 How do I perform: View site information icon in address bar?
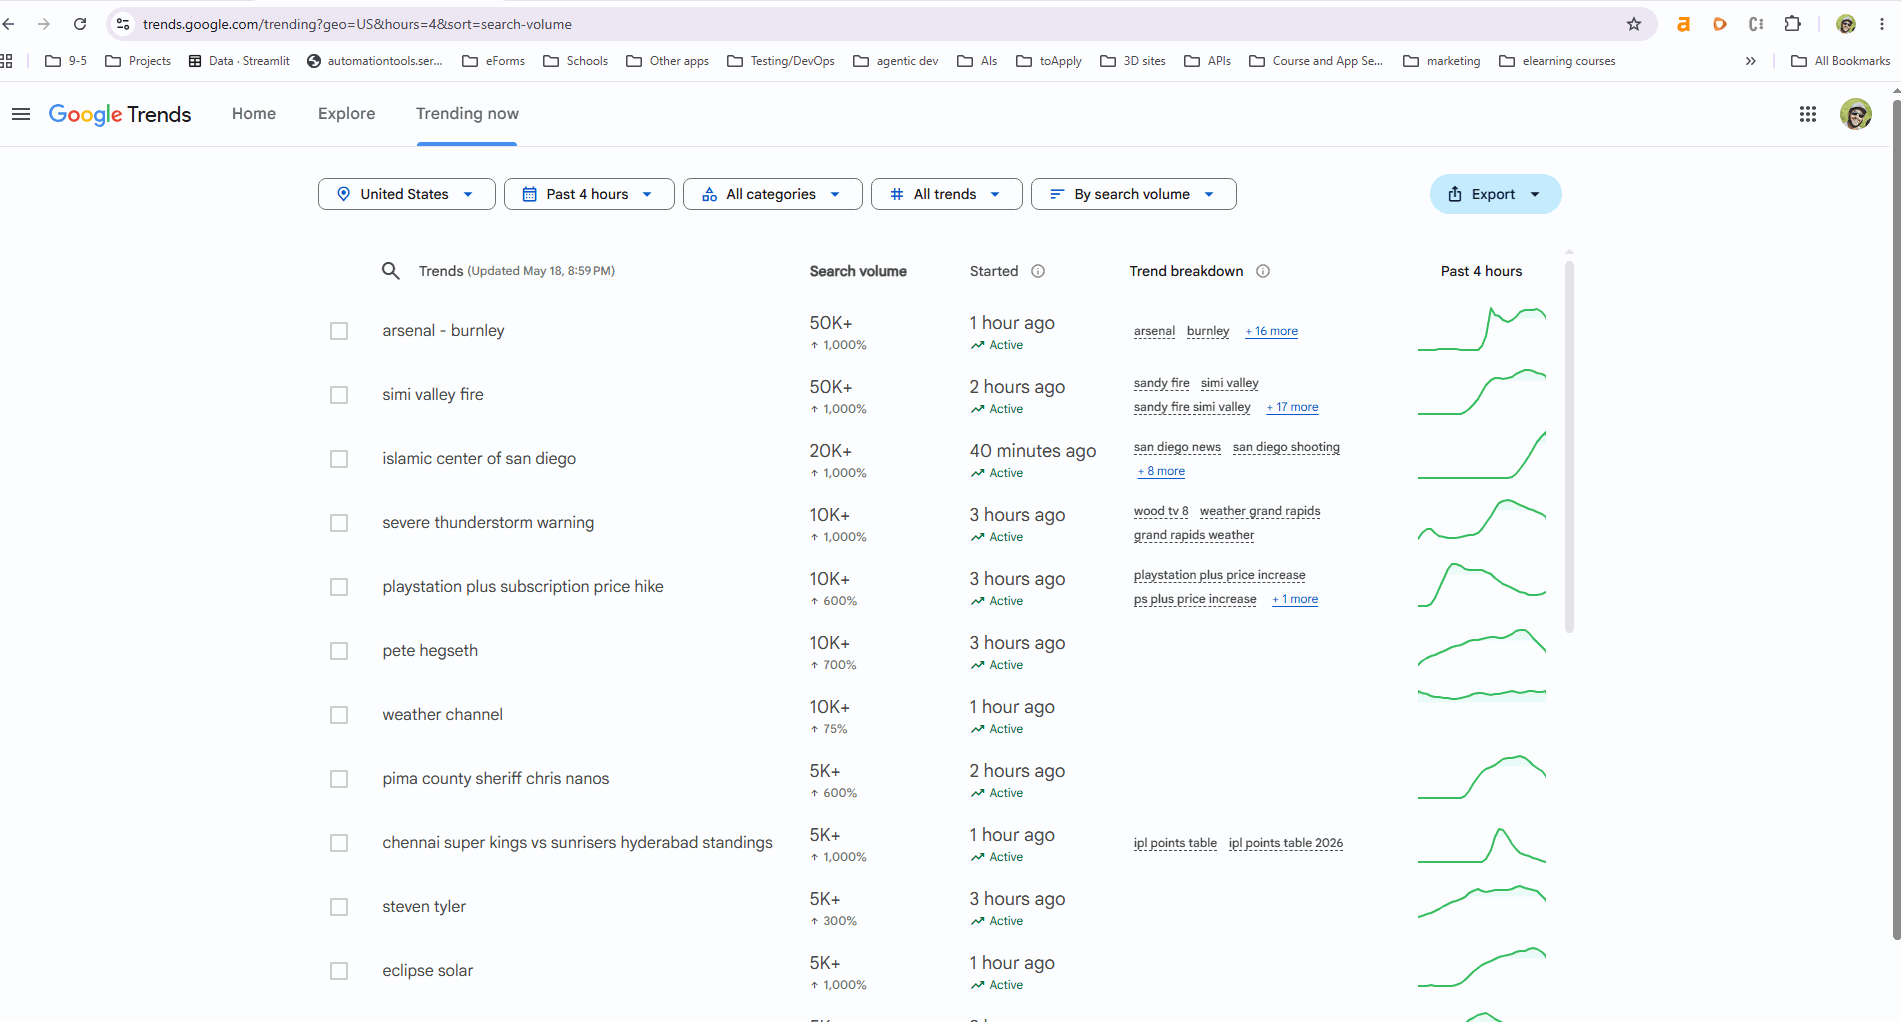[123, 24]
